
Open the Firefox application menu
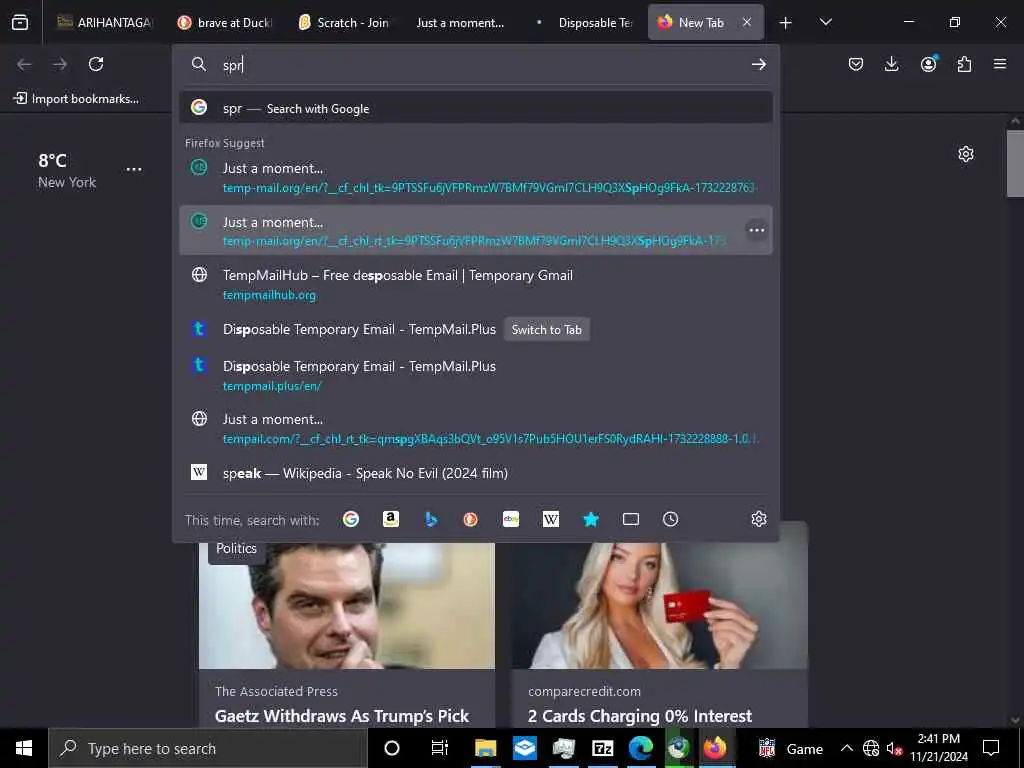(1000, 63)
